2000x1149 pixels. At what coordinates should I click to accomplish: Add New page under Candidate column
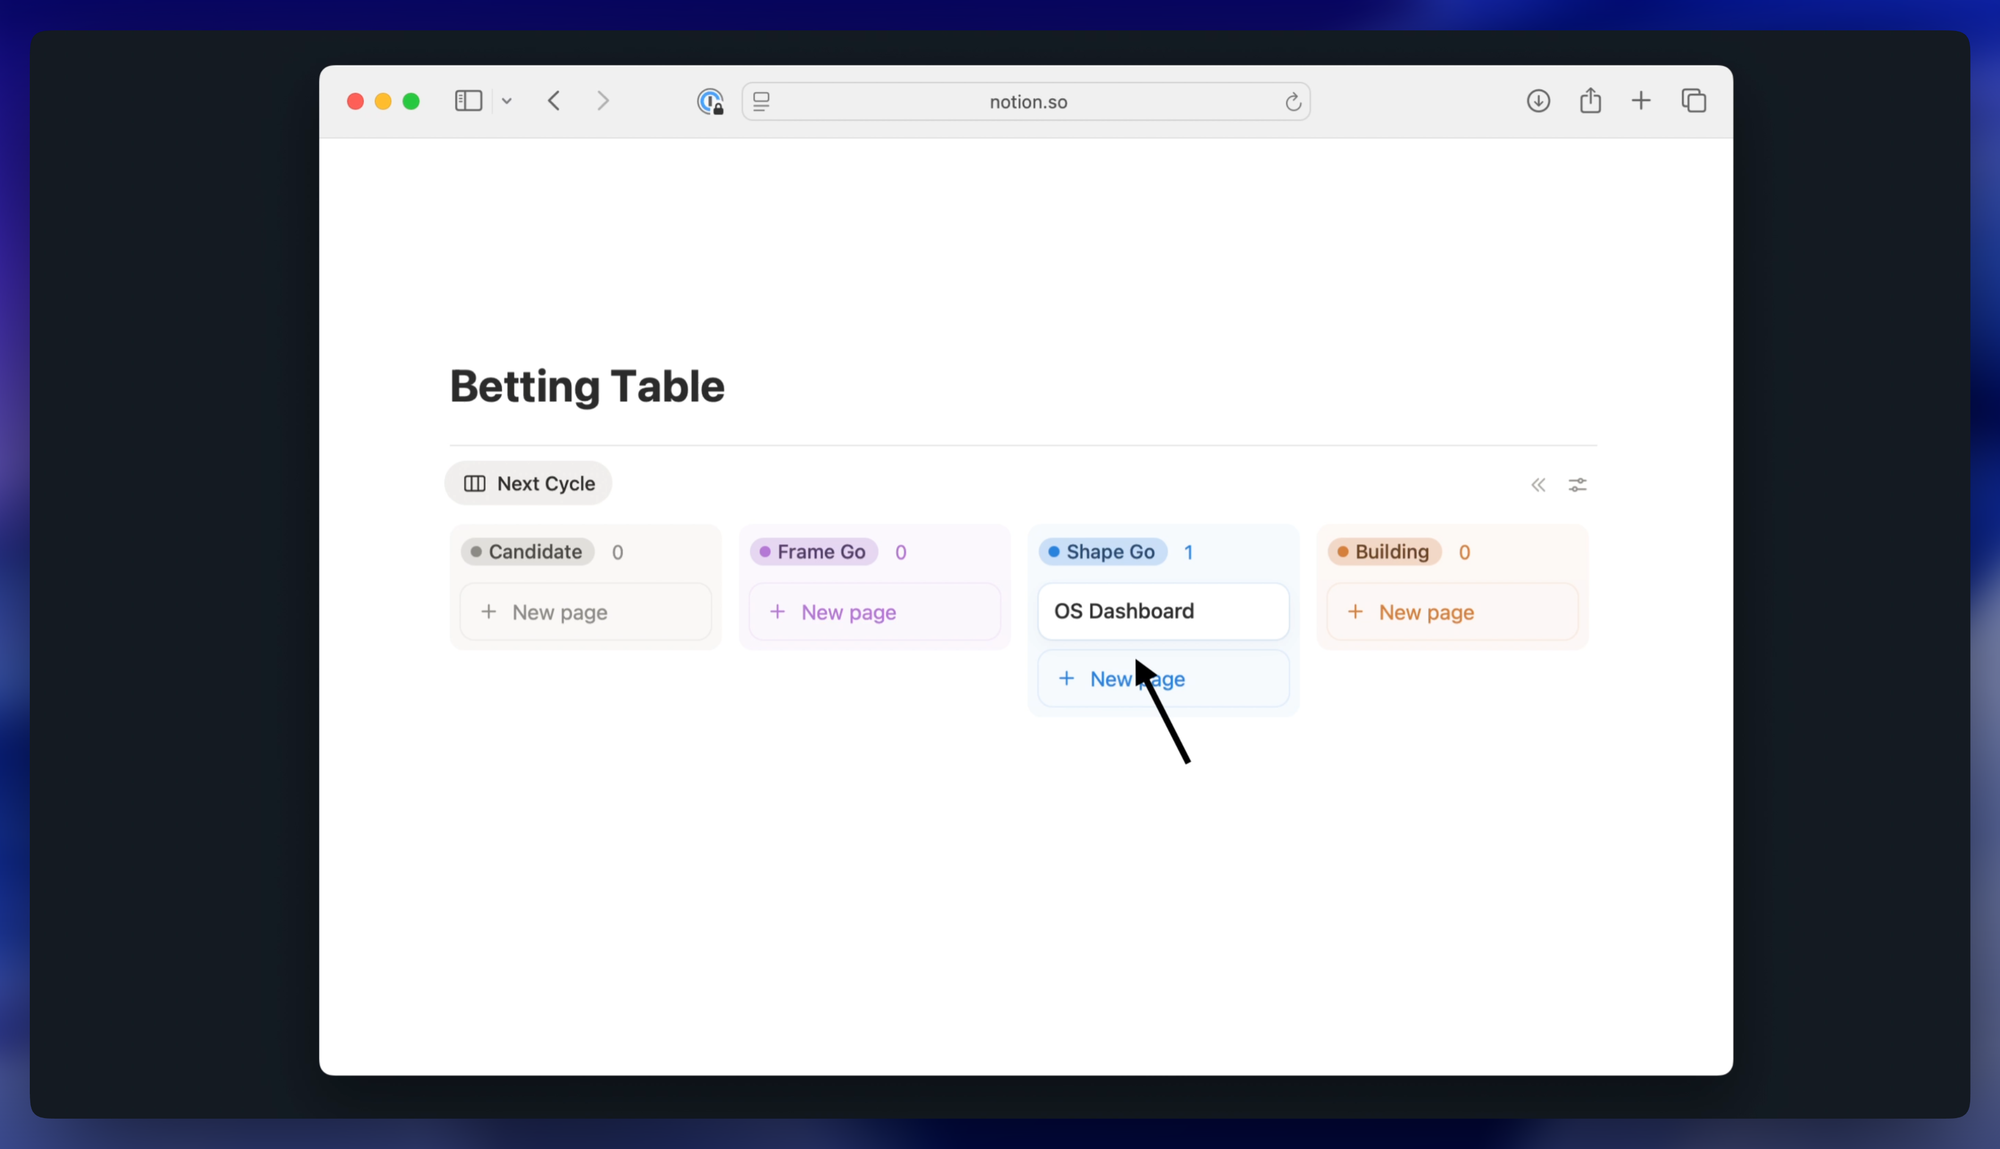[x=585, y=612]
